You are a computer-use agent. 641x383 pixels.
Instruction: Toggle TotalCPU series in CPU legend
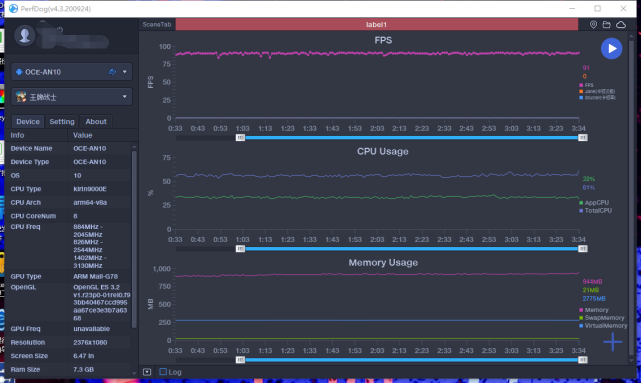pyautogui.click(x=596, y=211)
